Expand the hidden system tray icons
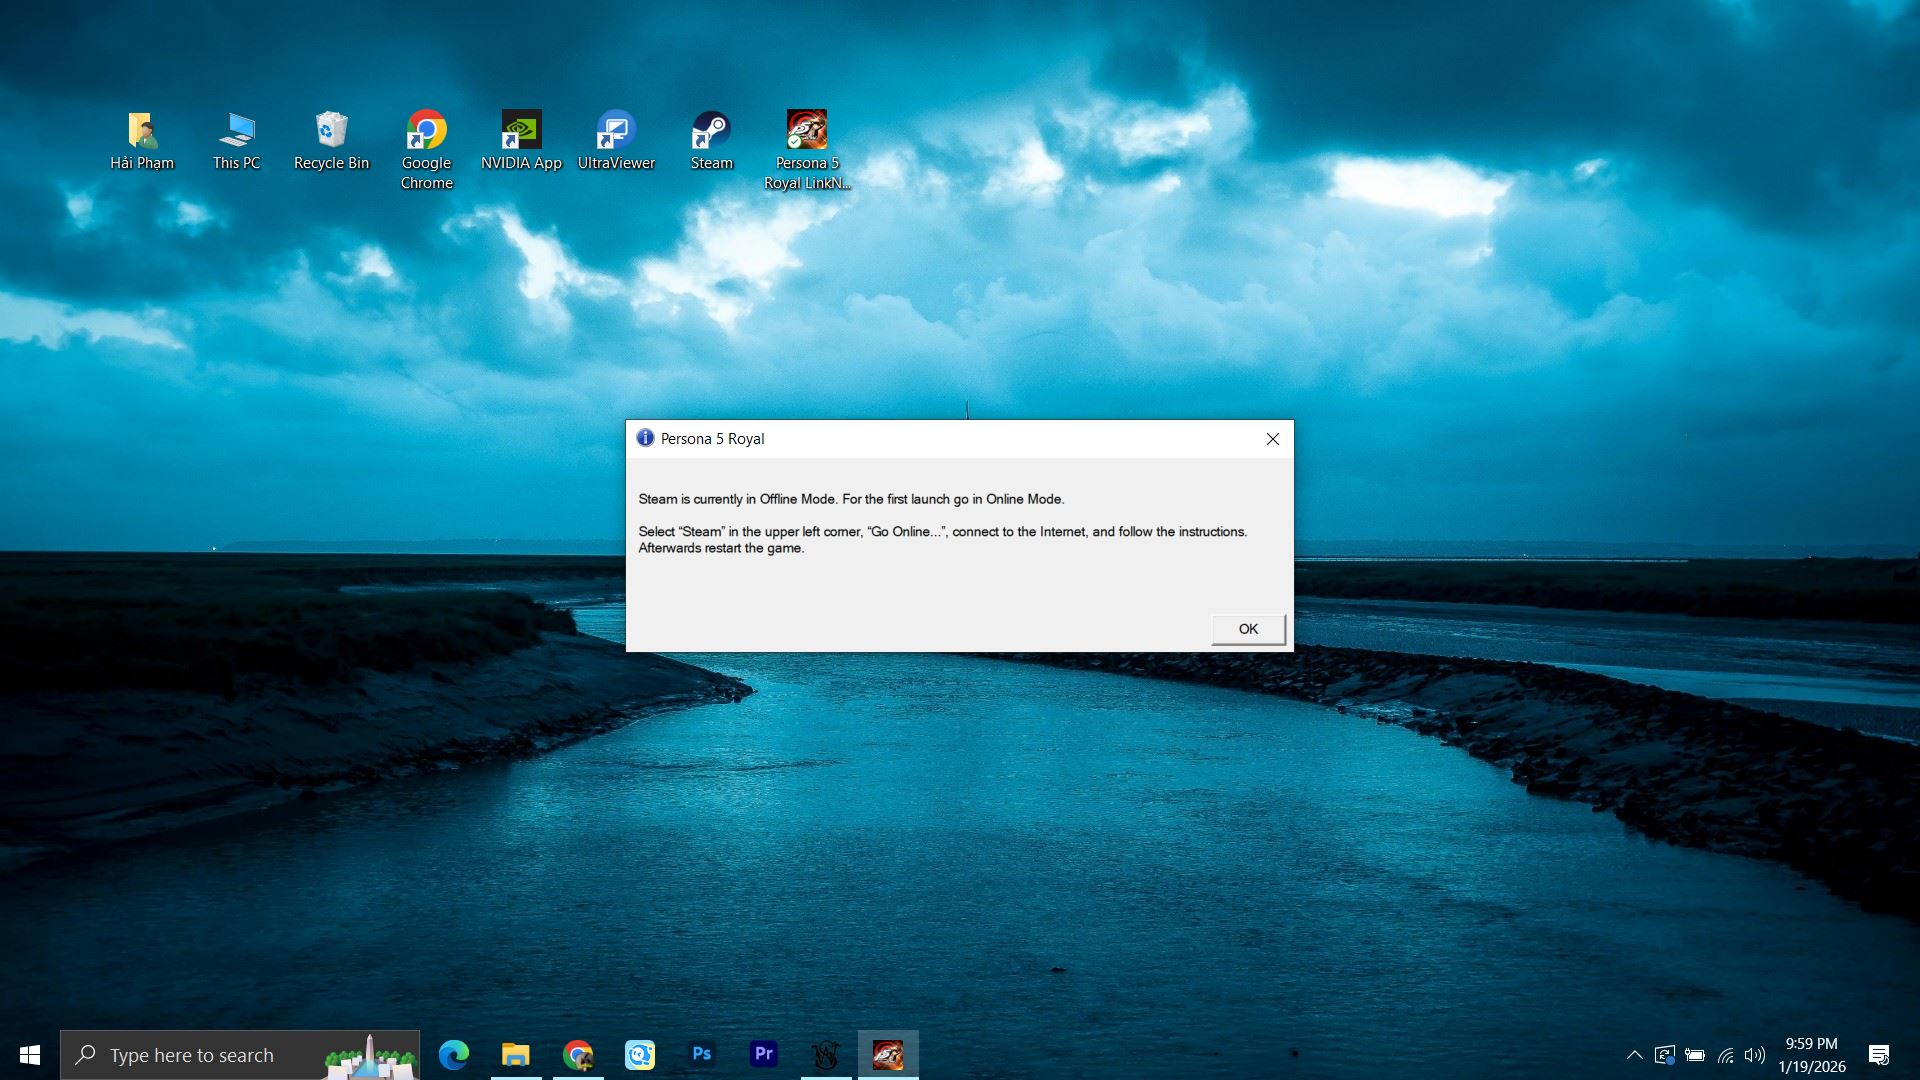1920x1080 pixels. [1634, 1055]
